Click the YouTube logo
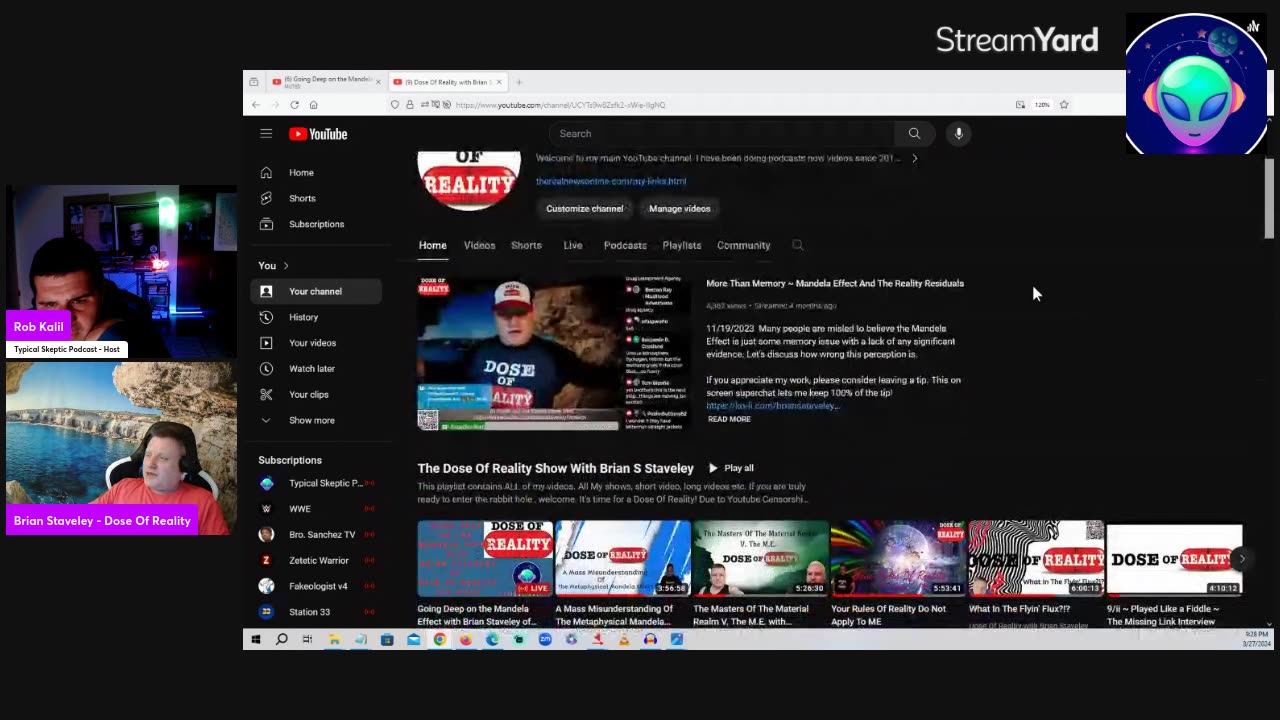 click(x=318, y=134)
